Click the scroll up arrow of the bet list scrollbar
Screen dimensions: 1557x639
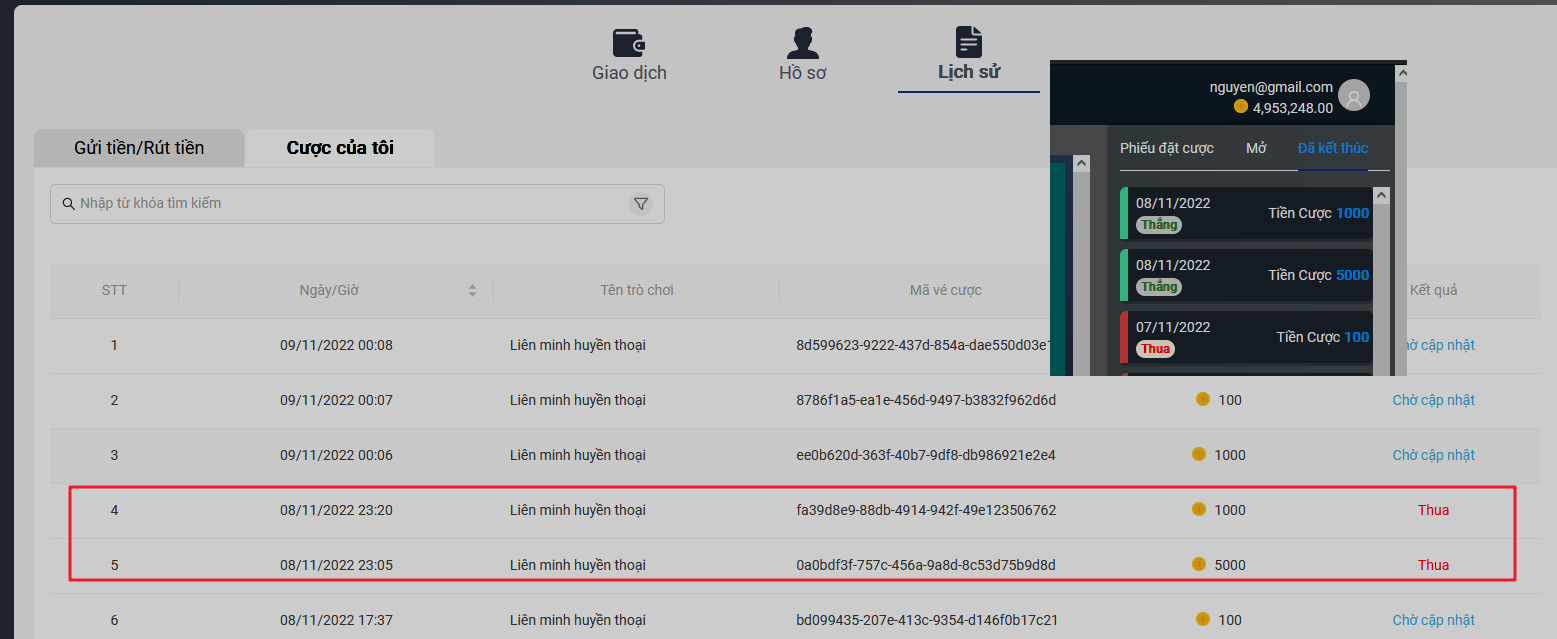tap(1382, 196)
